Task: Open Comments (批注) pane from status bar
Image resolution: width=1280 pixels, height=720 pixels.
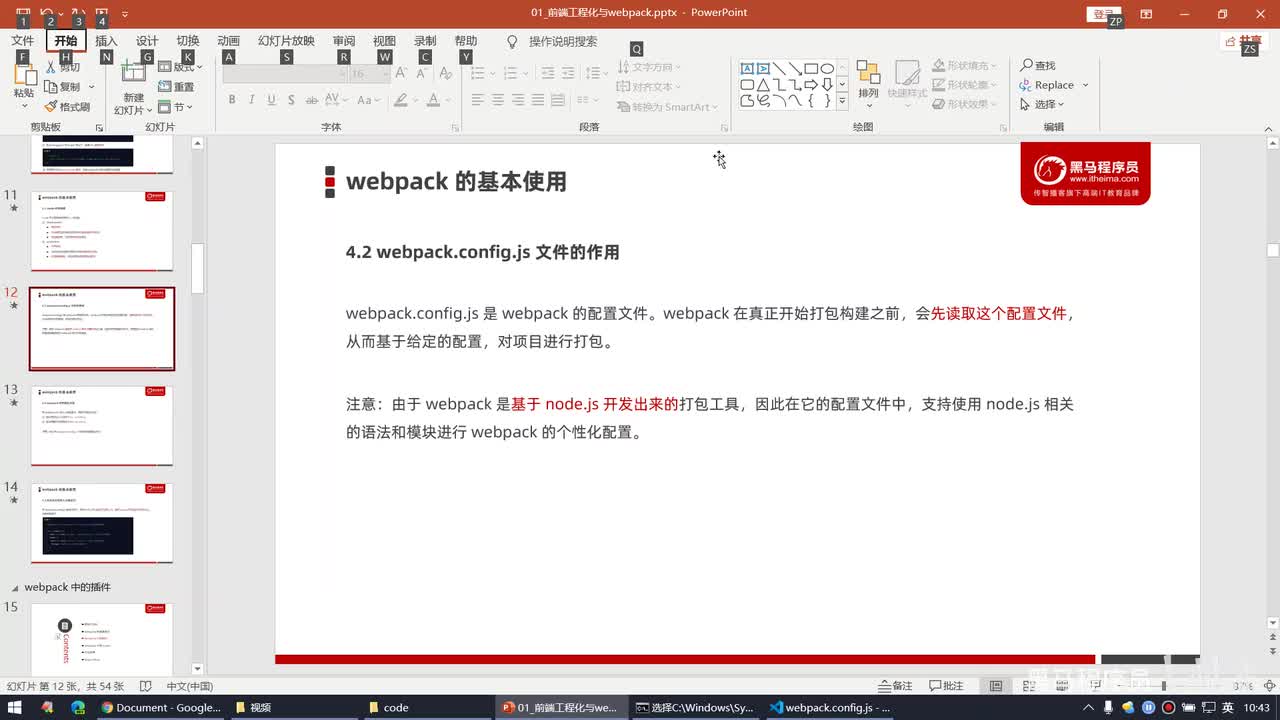Action: tap(947, 686)
